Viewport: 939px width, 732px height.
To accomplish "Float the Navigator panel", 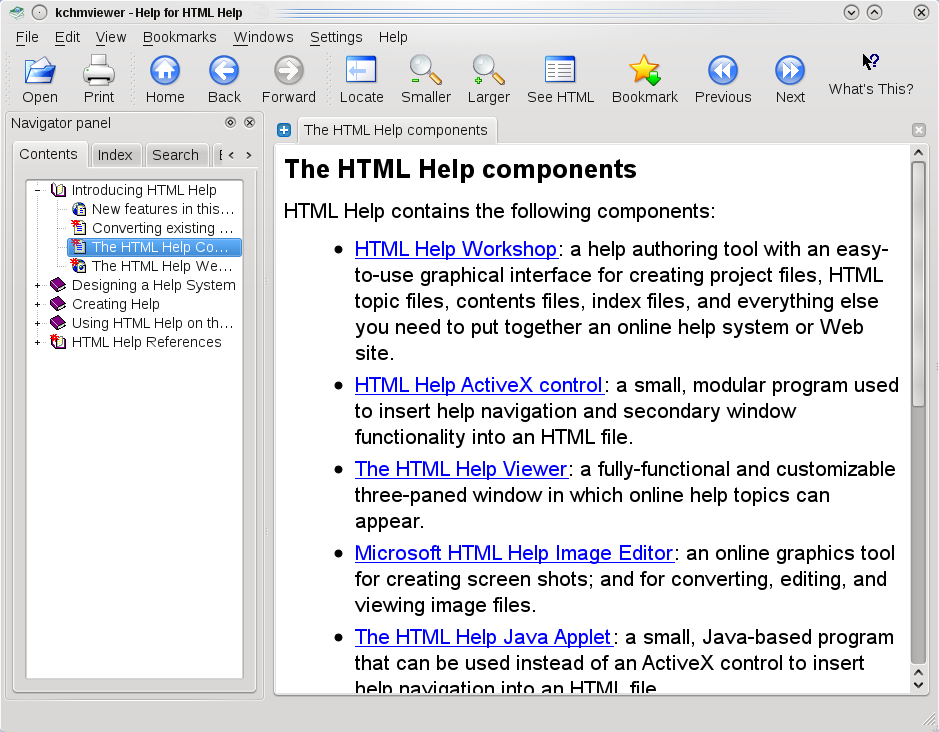I will 230,122.
